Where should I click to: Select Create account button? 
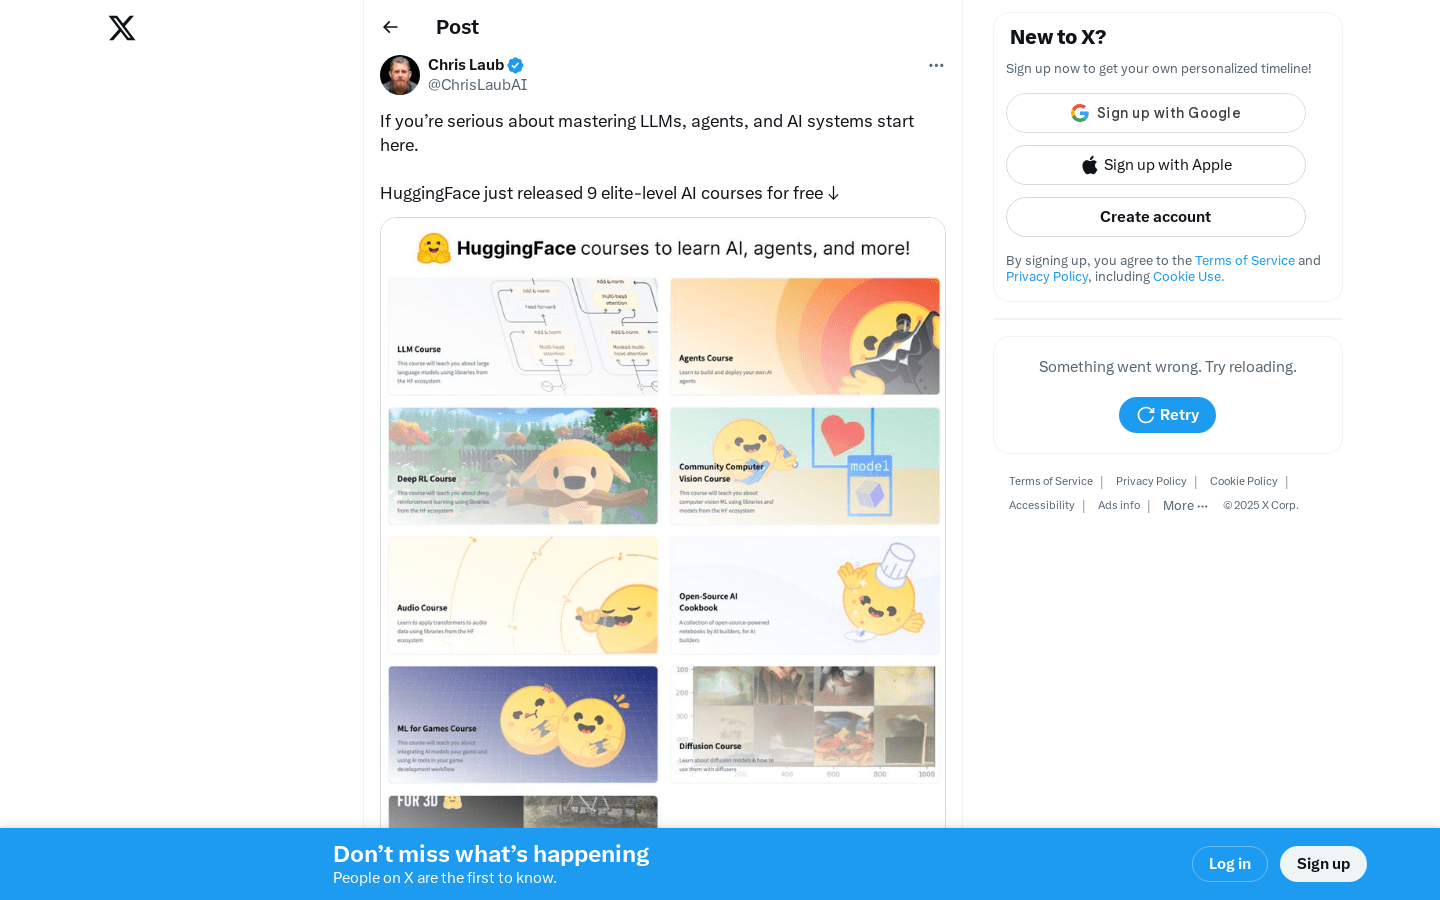(1156, 217)
